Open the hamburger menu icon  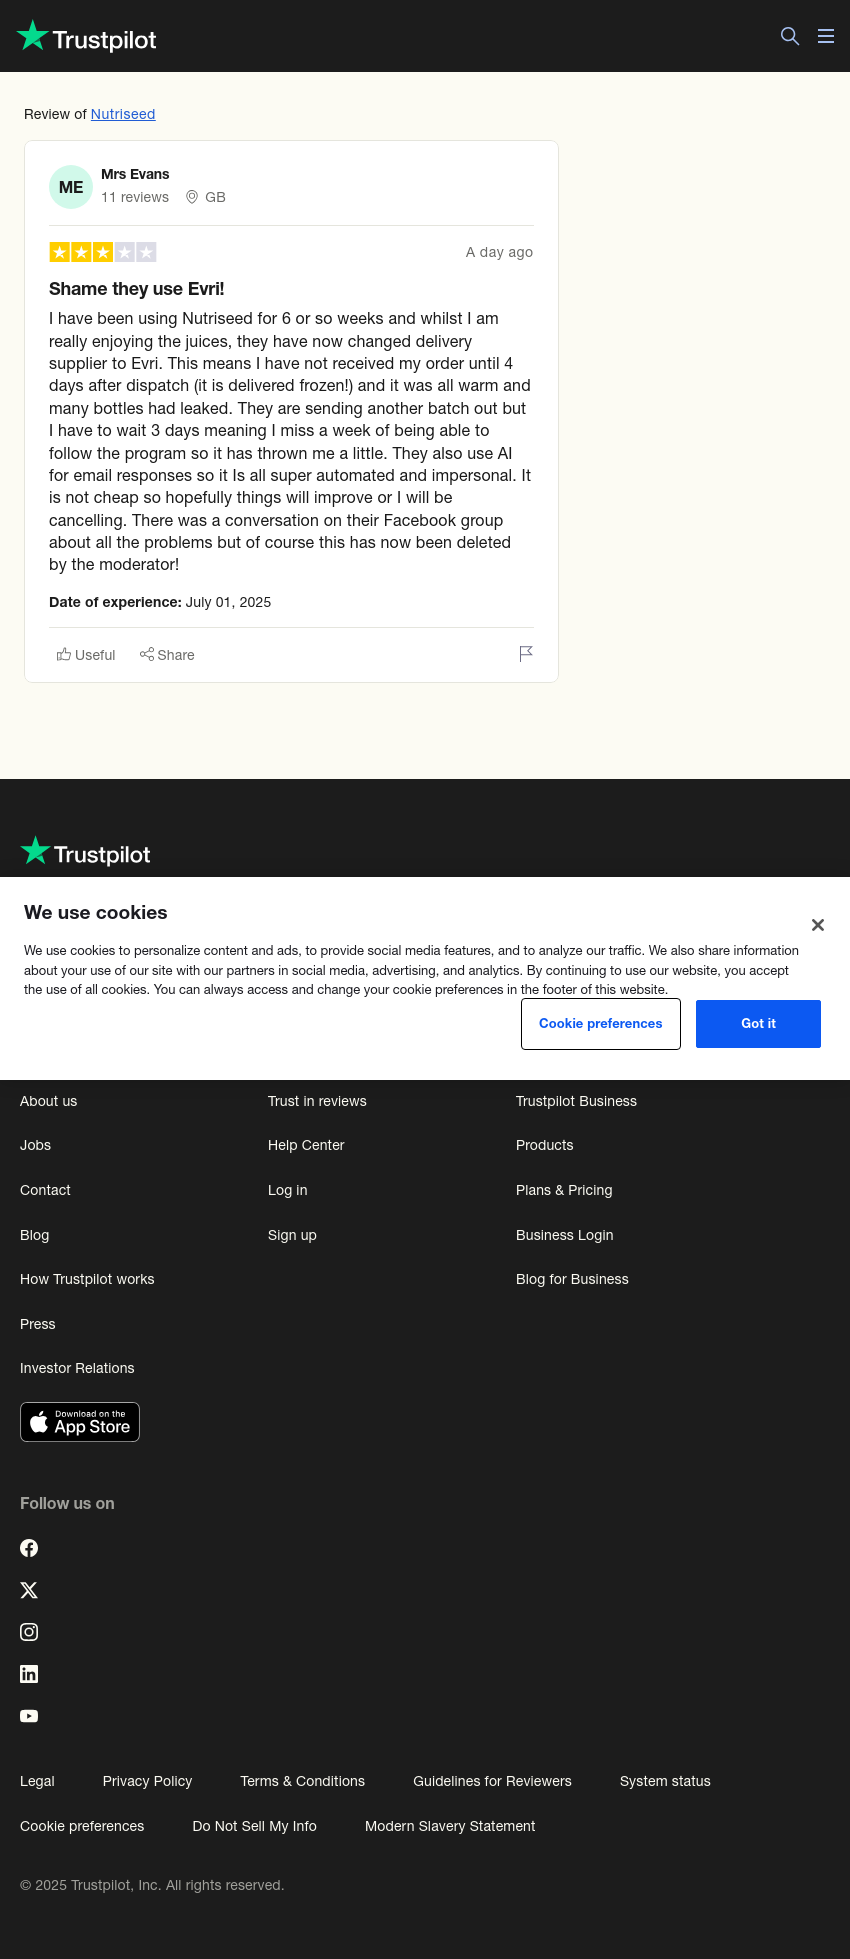(x=826, y=36)
